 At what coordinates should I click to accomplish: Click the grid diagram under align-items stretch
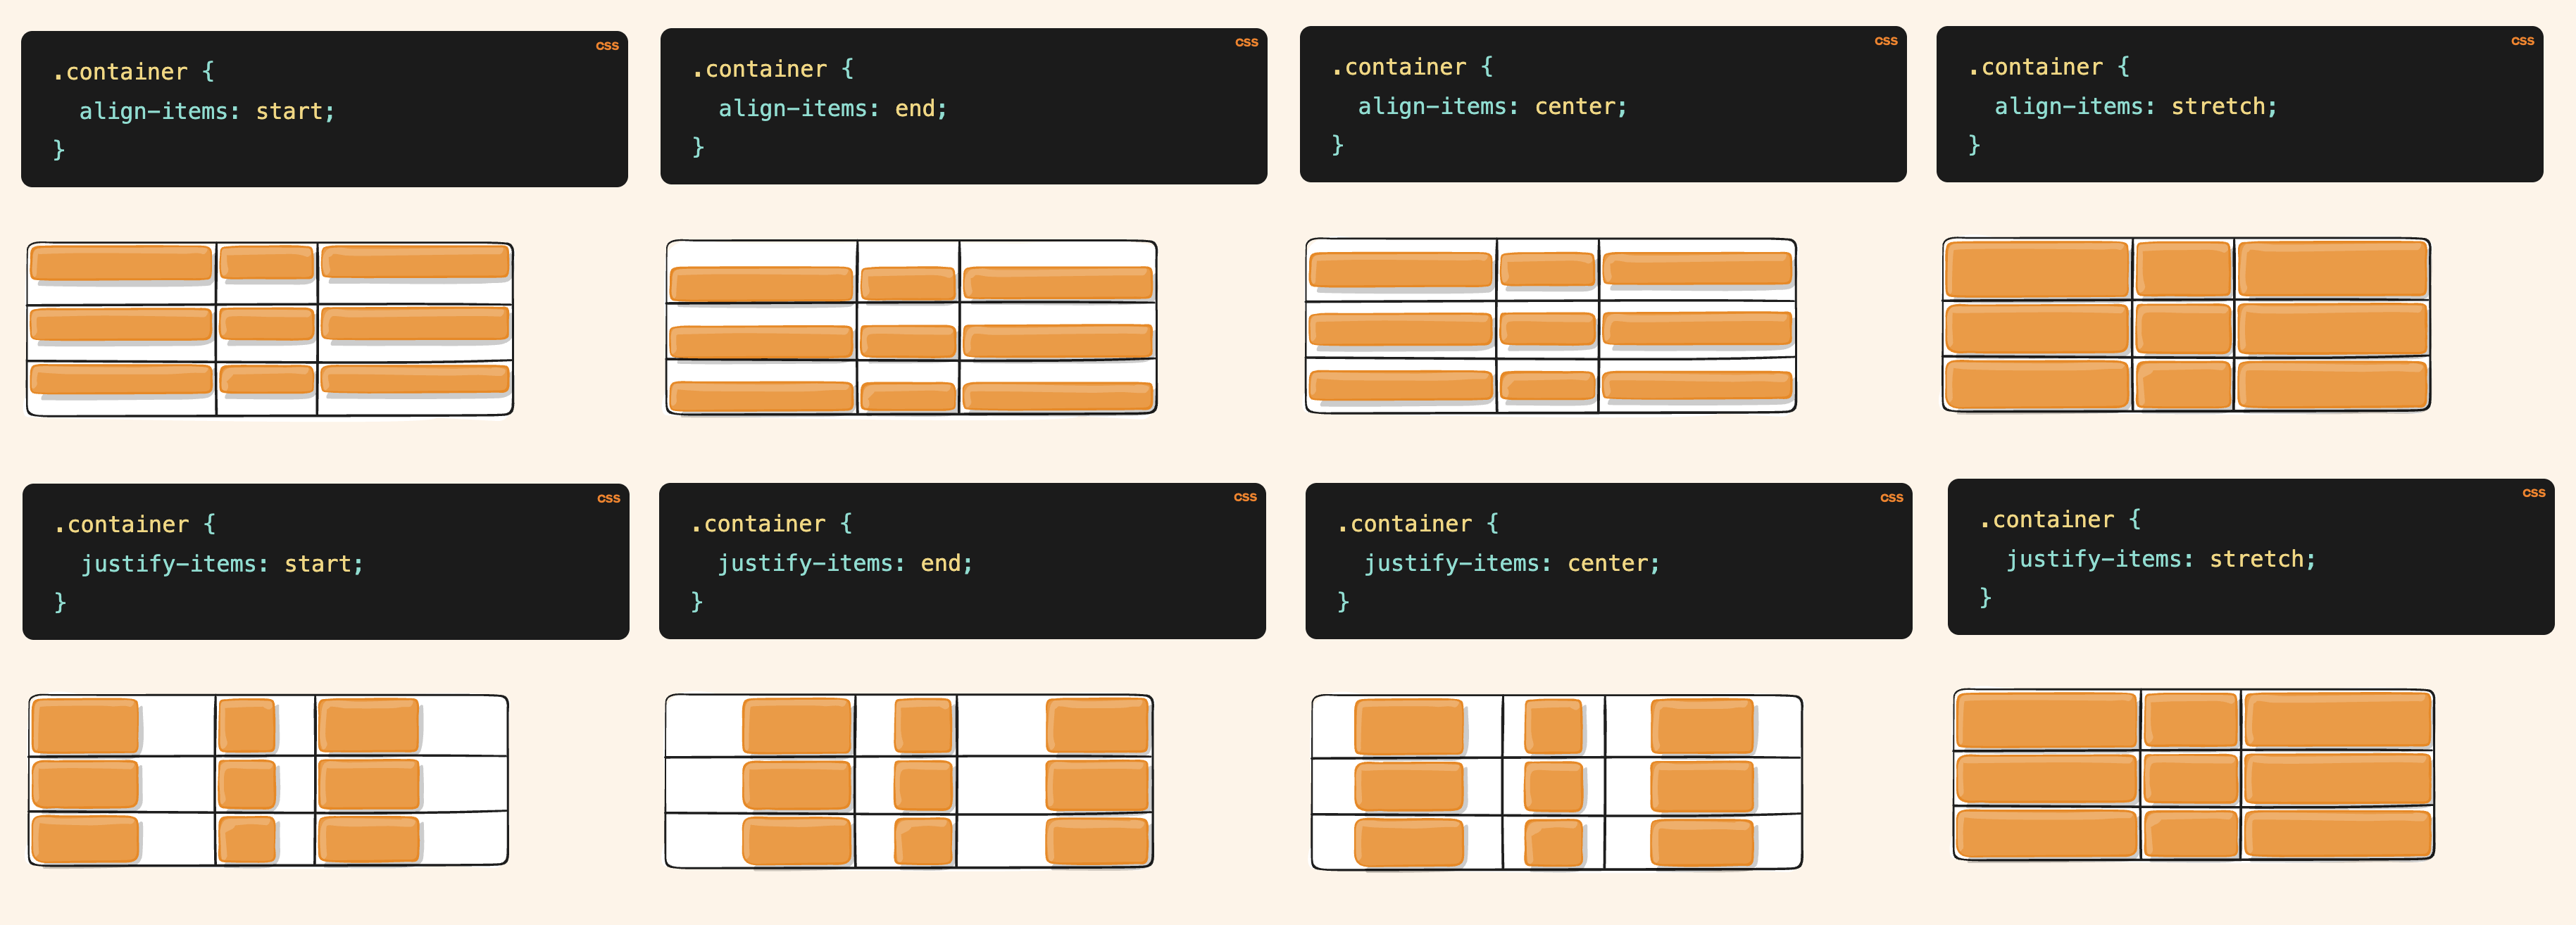[2186, 324]
